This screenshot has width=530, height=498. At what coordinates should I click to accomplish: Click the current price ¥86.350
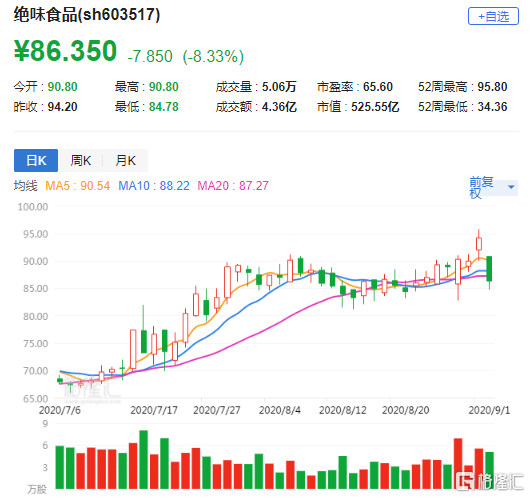tap(65, 51)
